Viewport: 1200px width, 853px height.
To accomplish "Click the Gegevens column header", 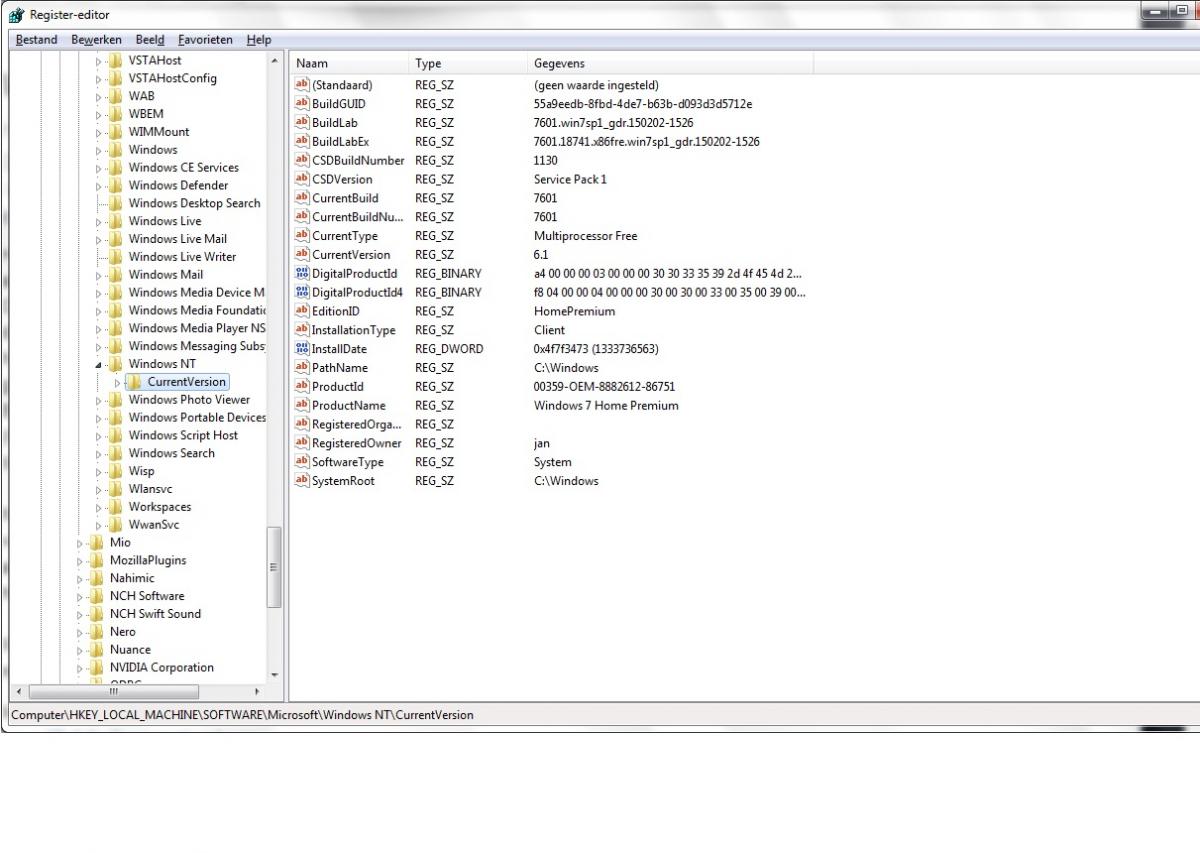I will (x=670, y=64).
